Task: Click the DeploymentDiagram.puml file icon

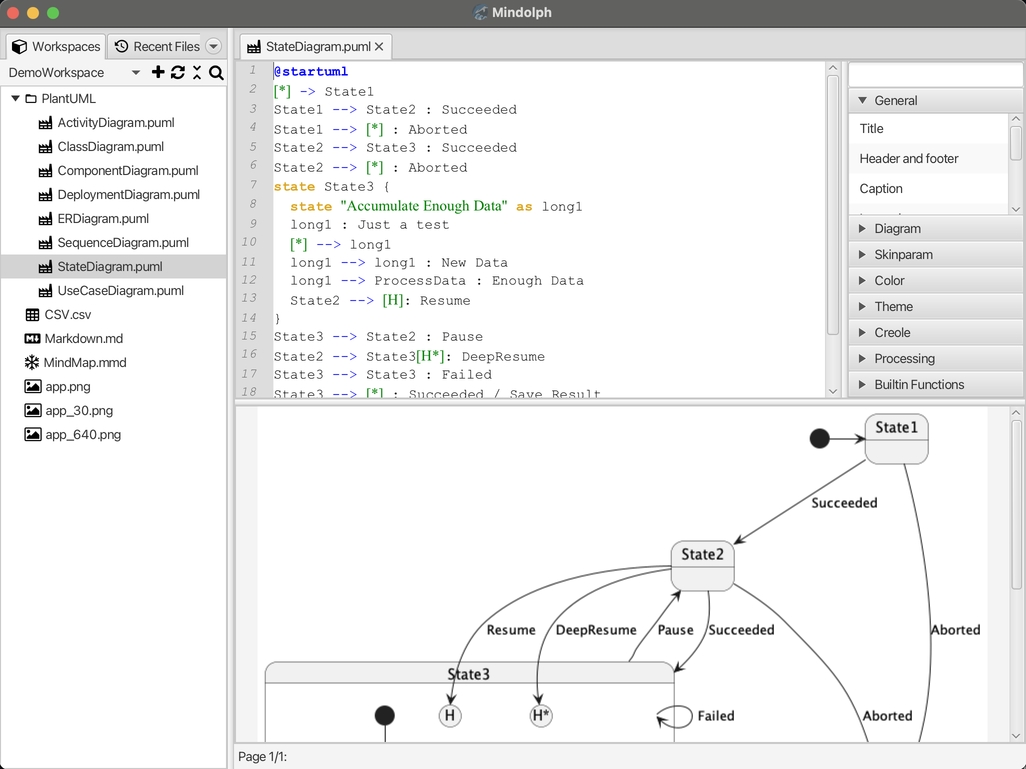Action: click(45, 195)
